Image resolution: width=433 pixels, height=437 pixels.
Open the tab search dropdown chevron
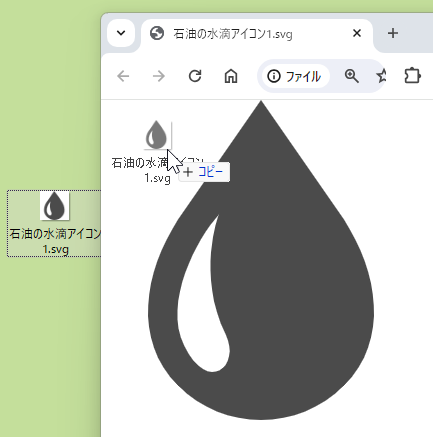click(x=121, y=33)
